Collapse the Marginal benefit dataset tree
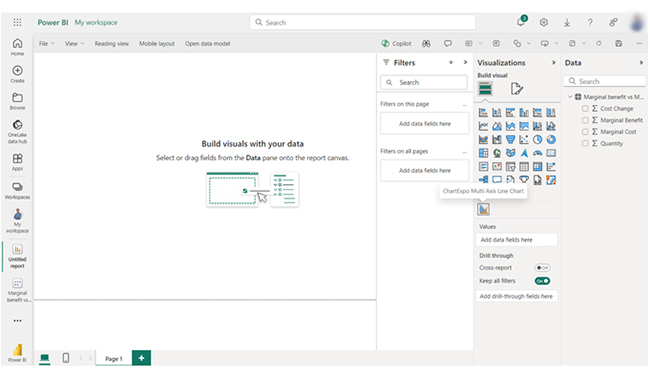The height and width of the screenshot is (378, 650). tap(570, 97)
